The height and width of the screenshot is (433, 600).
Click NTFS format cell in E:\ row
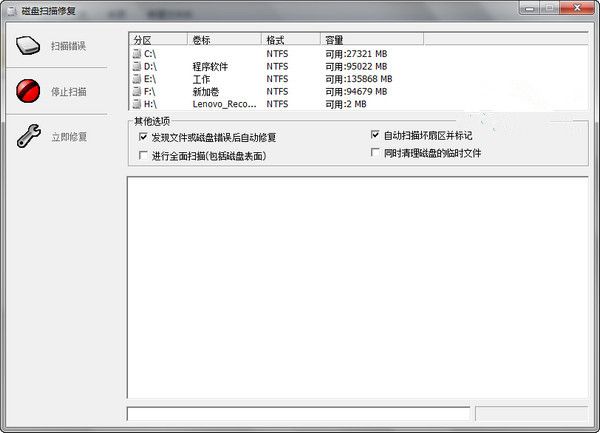tap(277, 79)
